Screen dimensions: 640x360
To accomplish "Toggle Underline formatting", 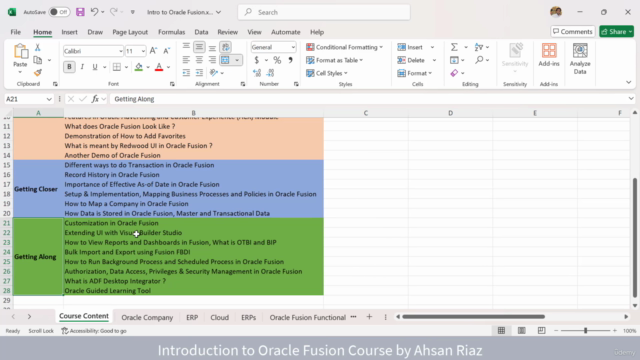I will pos(95,67).
